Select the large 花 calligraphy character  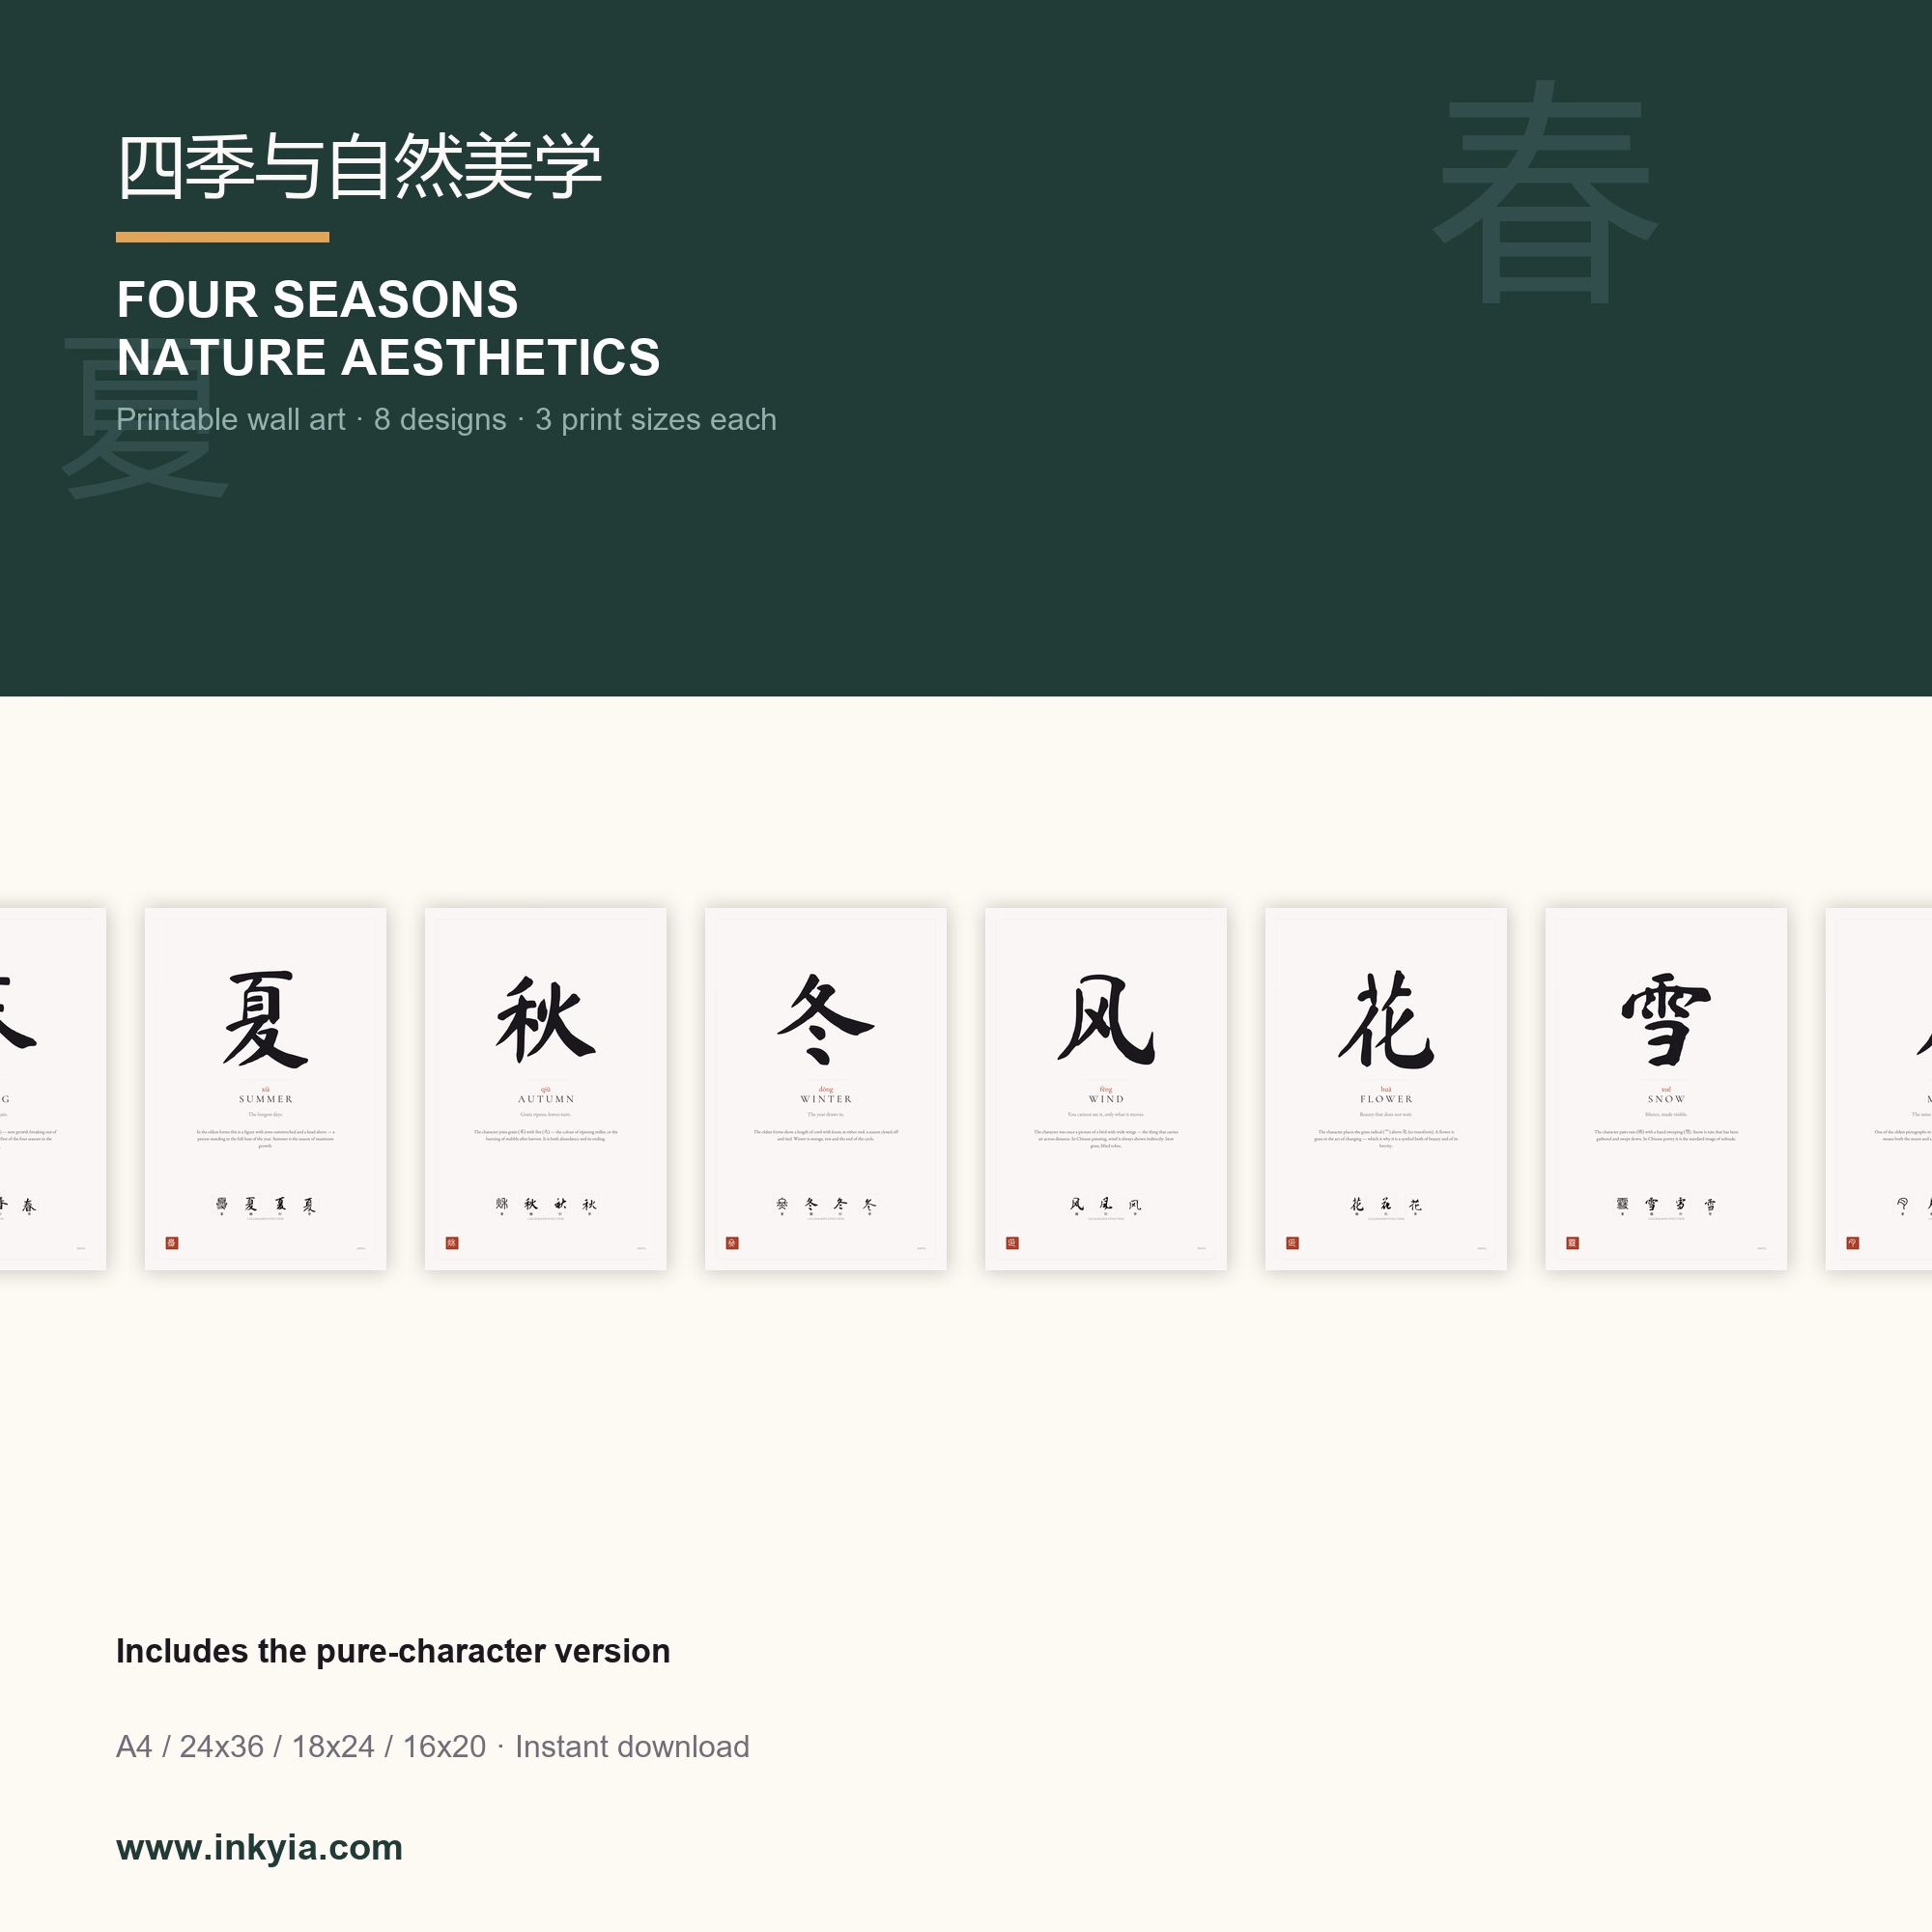[1386, 1019]
